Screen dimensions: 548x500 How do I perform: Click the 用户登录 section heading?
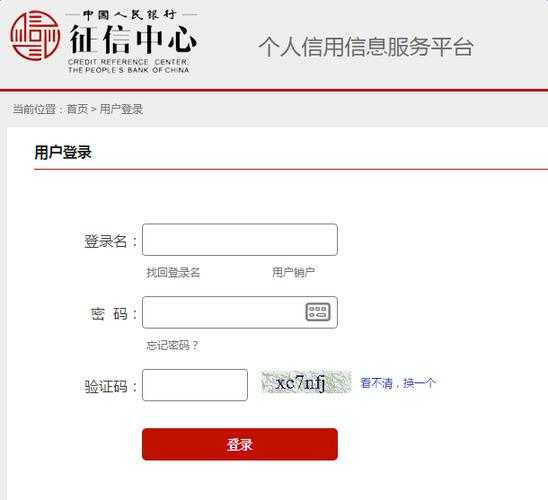(63, 153)
